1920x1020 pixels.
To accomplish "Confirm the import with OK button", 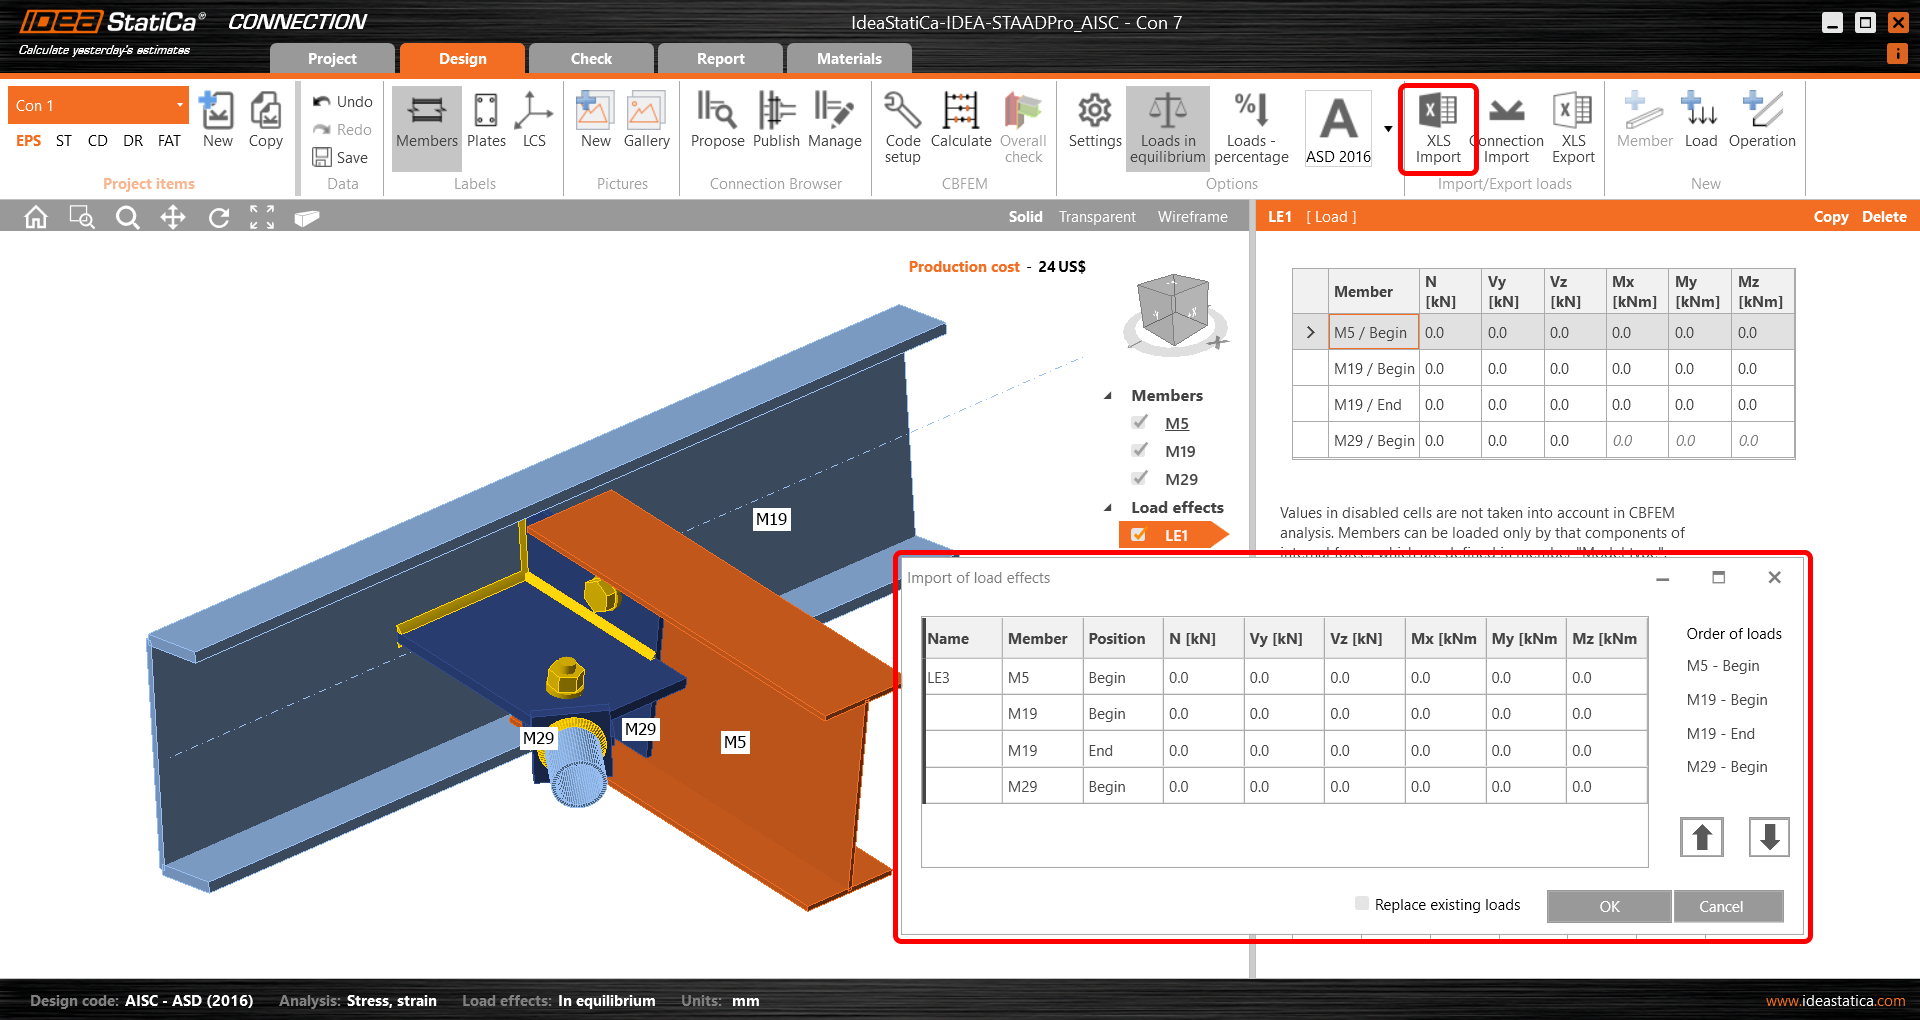I will coord(1608,906).
